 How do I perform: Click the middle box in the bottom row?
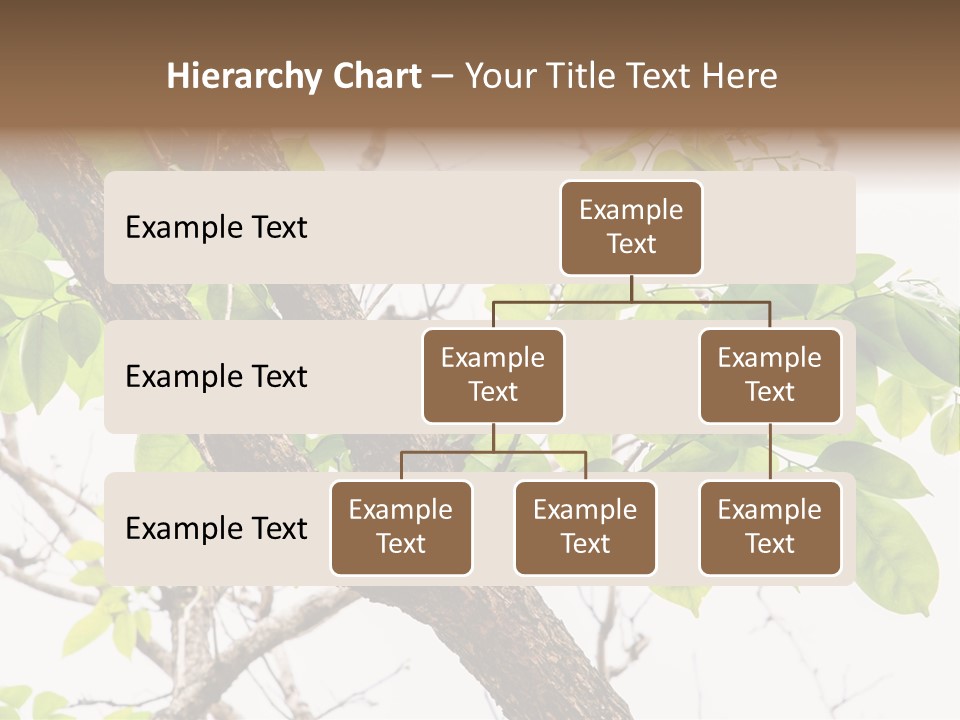coord(585,527)
